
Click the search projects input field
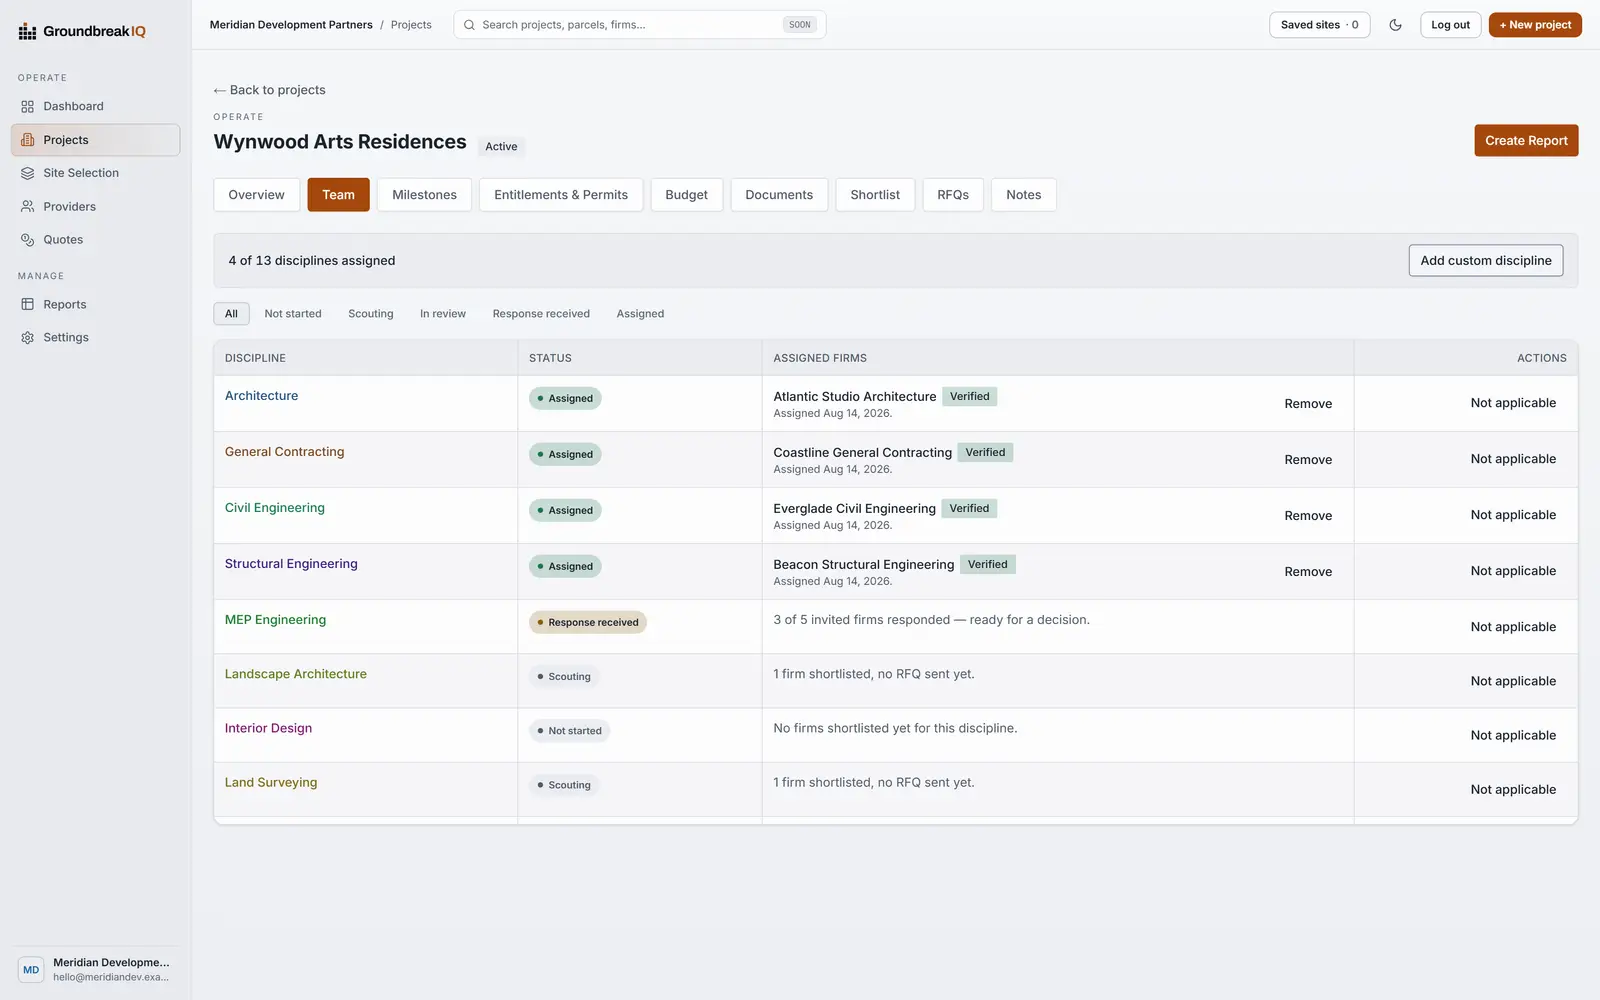coord(640,25)
